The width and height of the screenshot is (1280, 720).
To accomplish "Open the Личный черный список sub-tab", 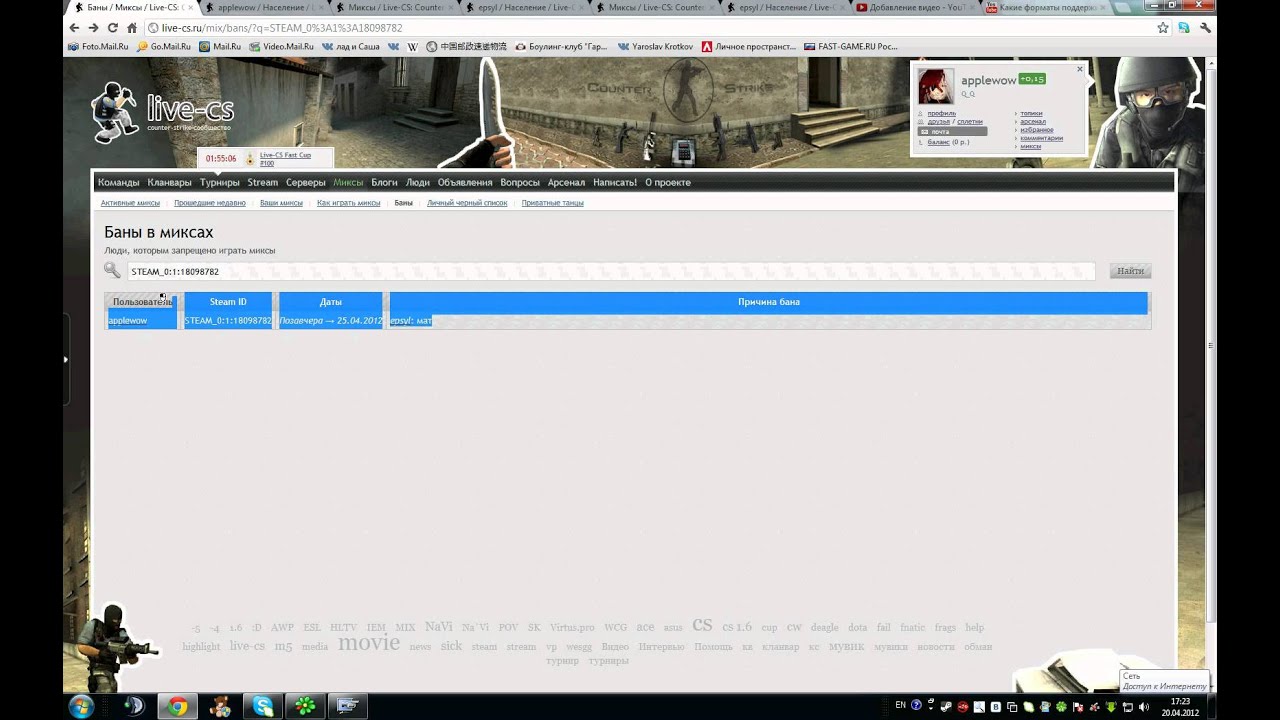I will [467, 203].
